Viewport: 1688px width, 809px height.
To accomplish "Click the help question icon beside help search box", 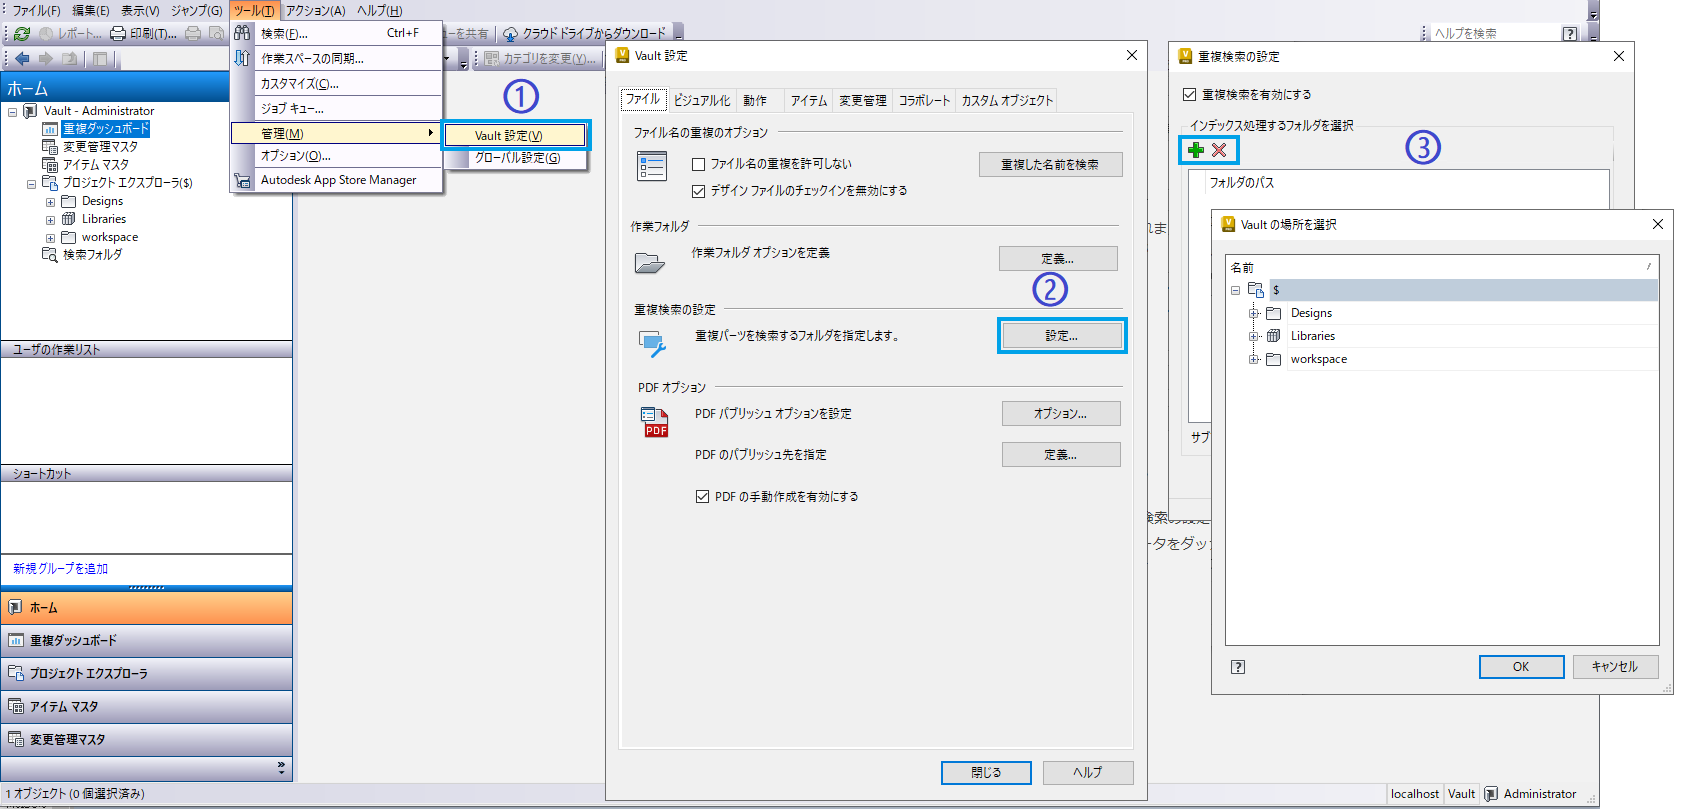I will click(1570, 34).
